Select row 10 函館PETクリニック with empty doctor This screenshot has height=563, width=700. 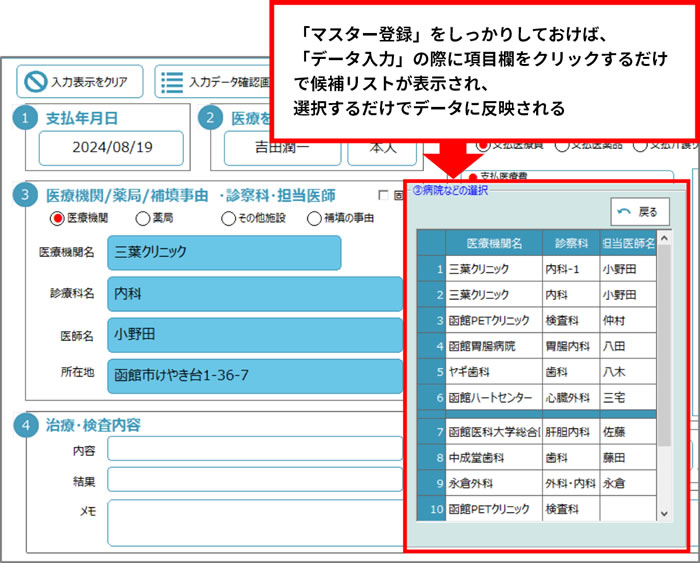pyautogui.click(x=537, y=509)
